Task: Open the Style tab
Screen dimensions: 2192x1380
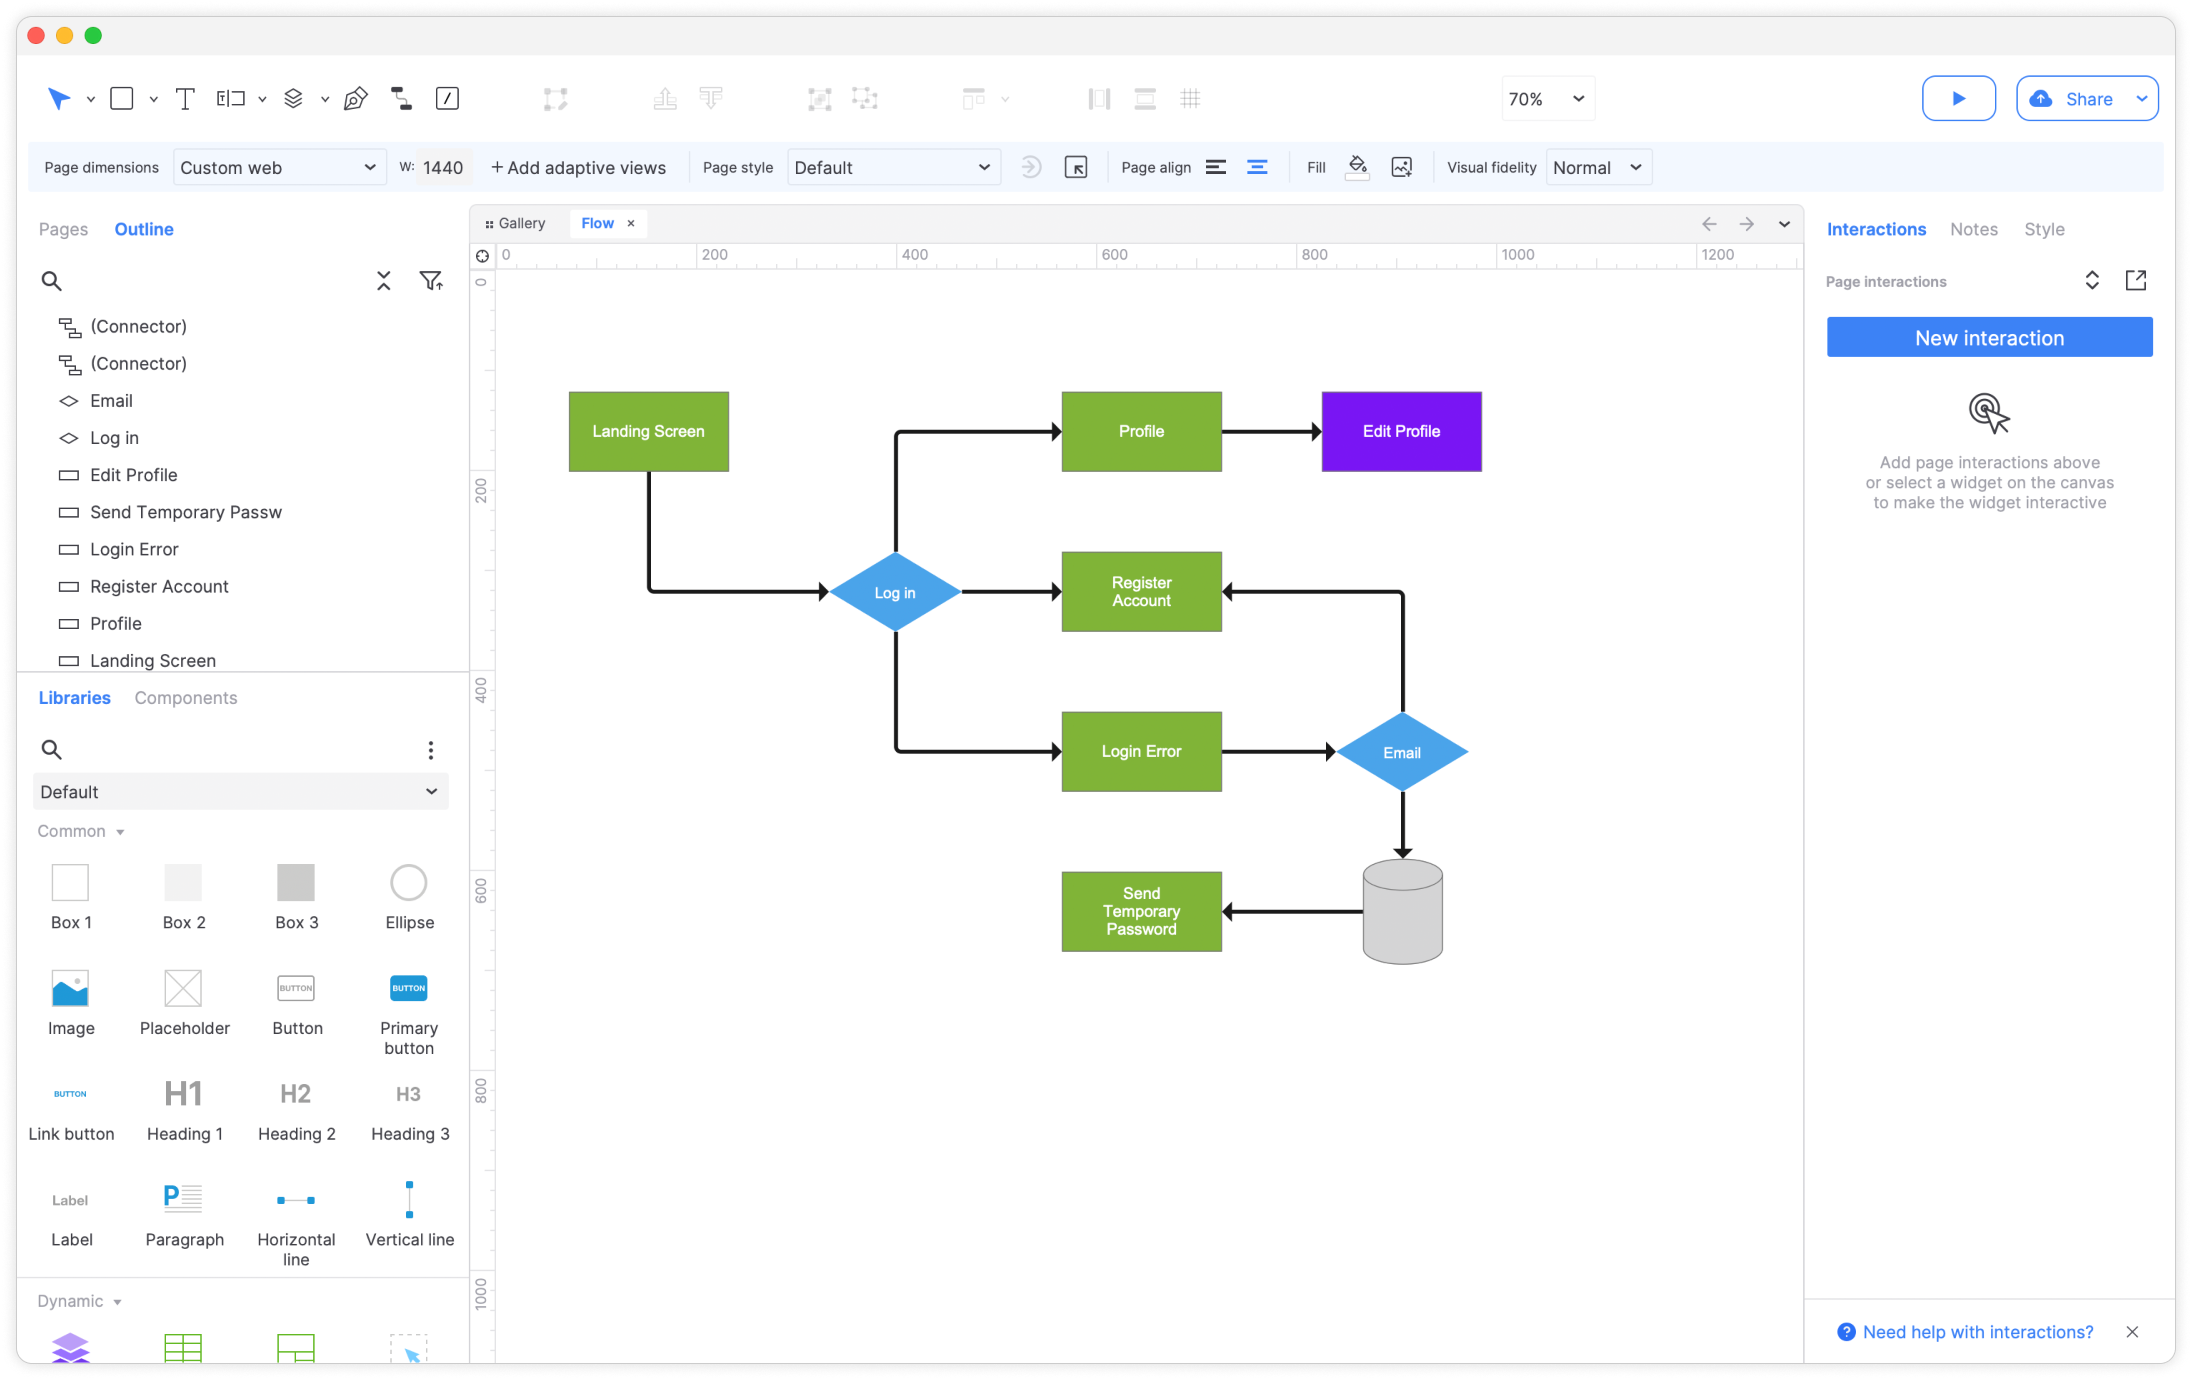Action: (x=2044, y=229)
